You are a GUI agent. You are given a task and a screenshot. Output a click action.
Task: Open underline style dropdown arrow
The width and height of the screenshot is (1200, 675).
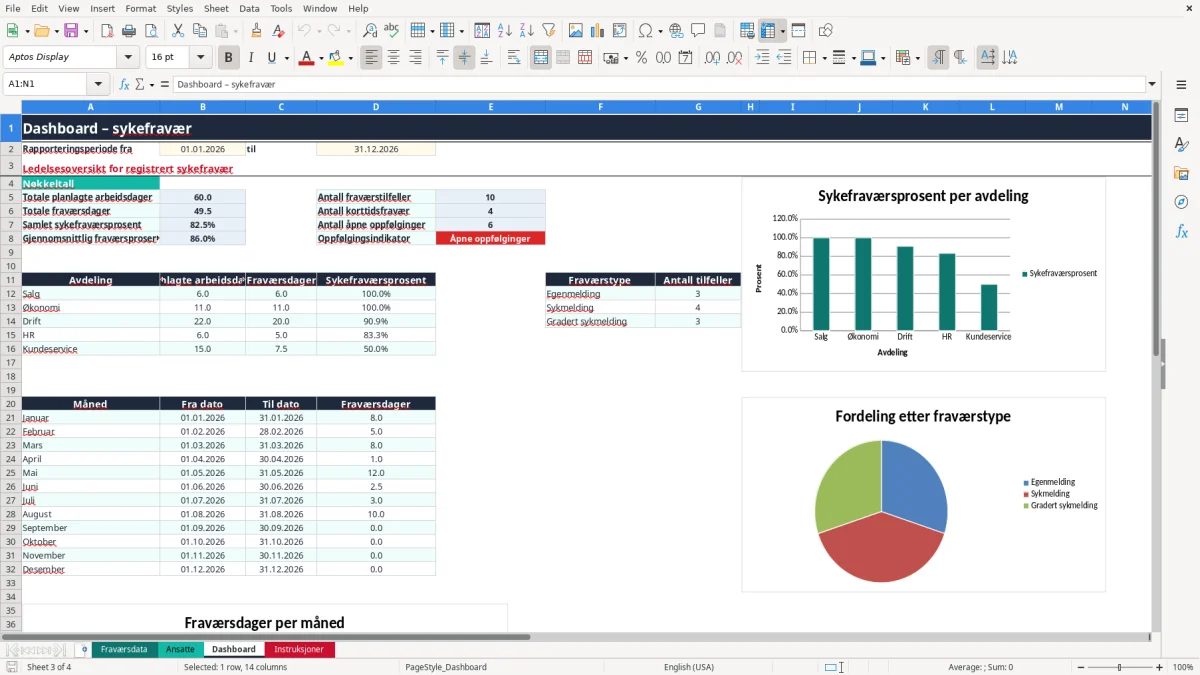[x=285, y=58]
